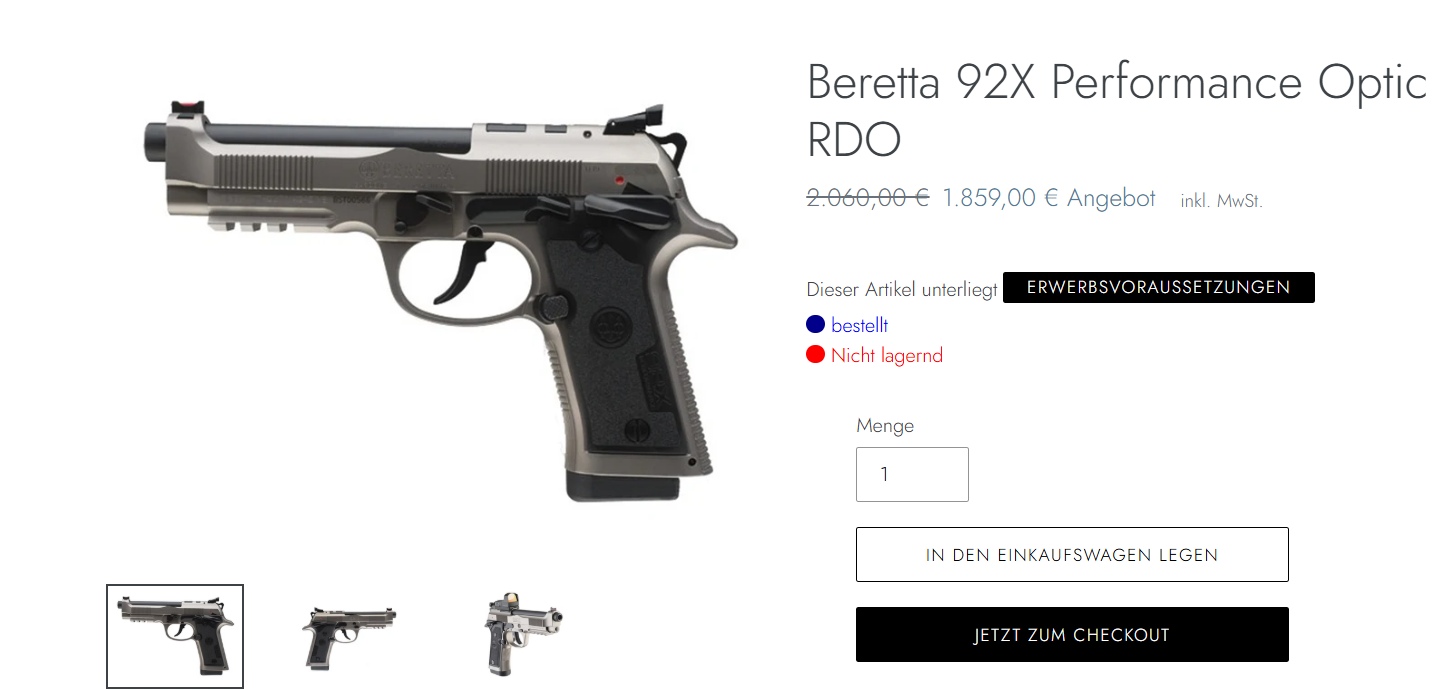Image resolution: width=1446 pixels, height=690 pixels.
Task: Proceed with 'Jetzt zum Checkout' button
Action: point(1072,634)
